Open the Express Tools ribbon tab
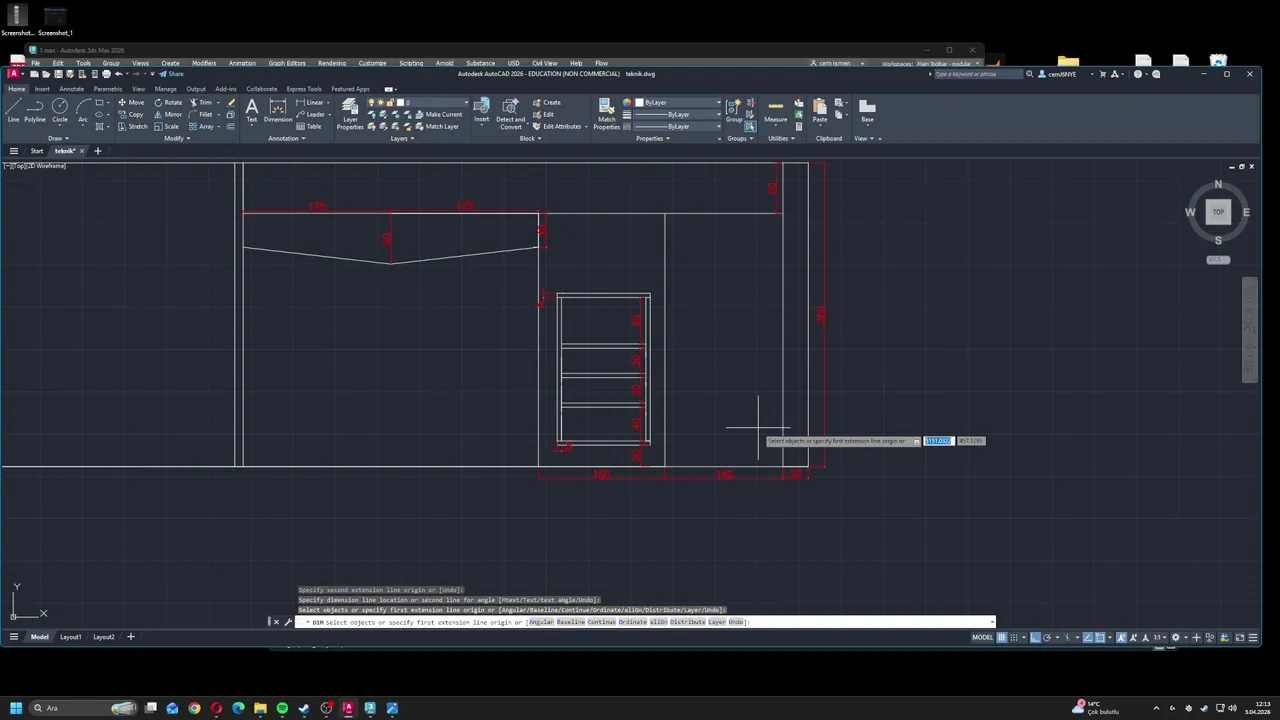The height and width of the screenshot is (720, 1280). click(304, 89)
